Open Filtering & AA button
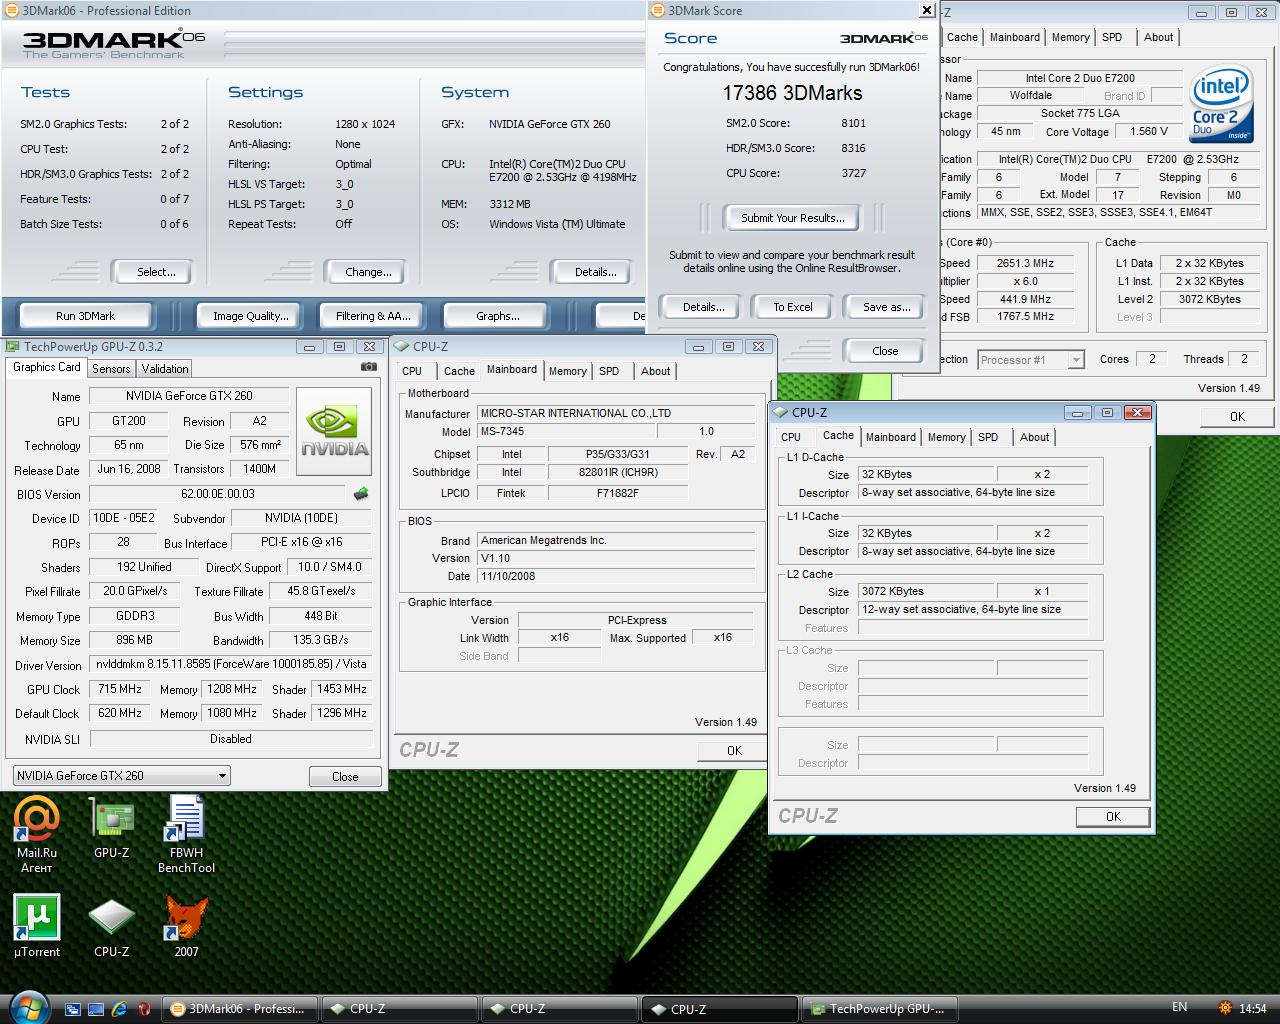The height and width of the screenshot is (1024, 1280). [372, 316]
